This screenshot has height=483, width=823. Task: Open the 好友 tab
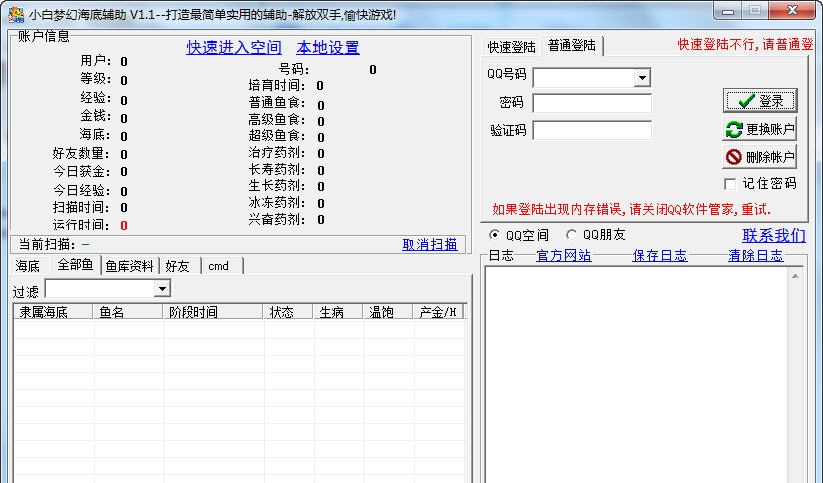coord(177,266)
